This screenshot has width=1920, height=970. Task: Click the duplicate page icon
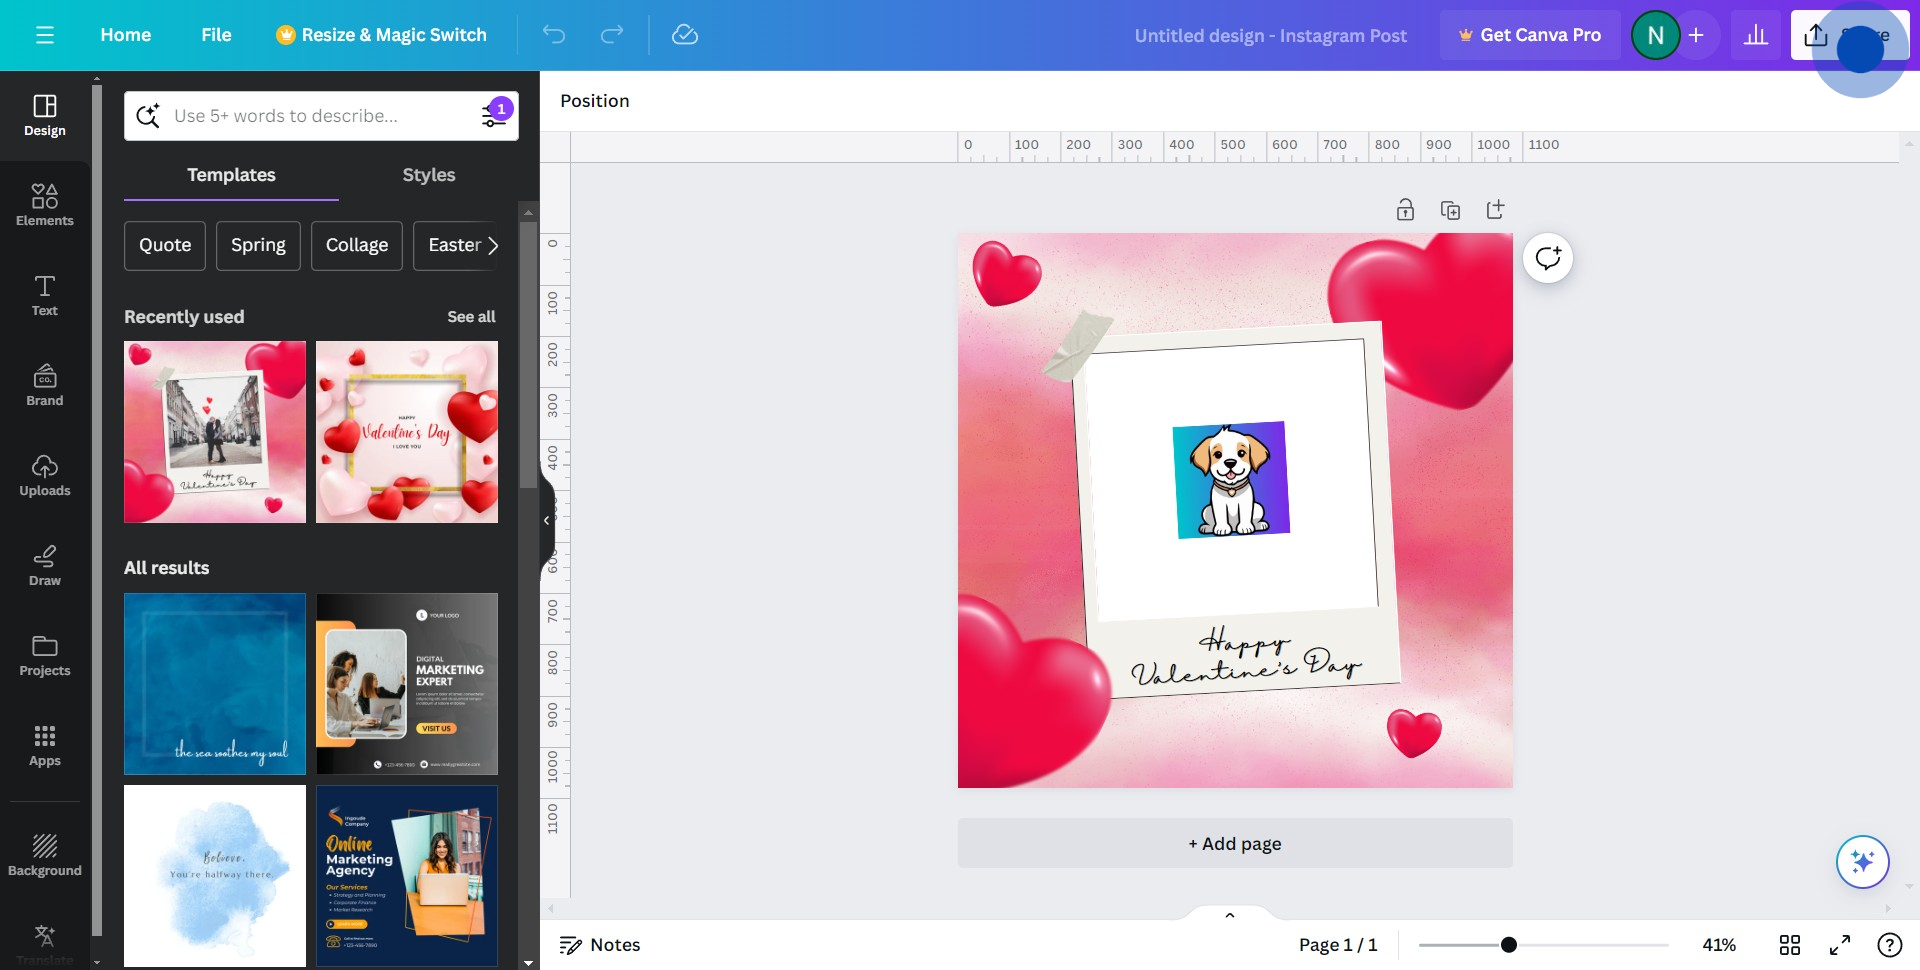[1450, 210]
